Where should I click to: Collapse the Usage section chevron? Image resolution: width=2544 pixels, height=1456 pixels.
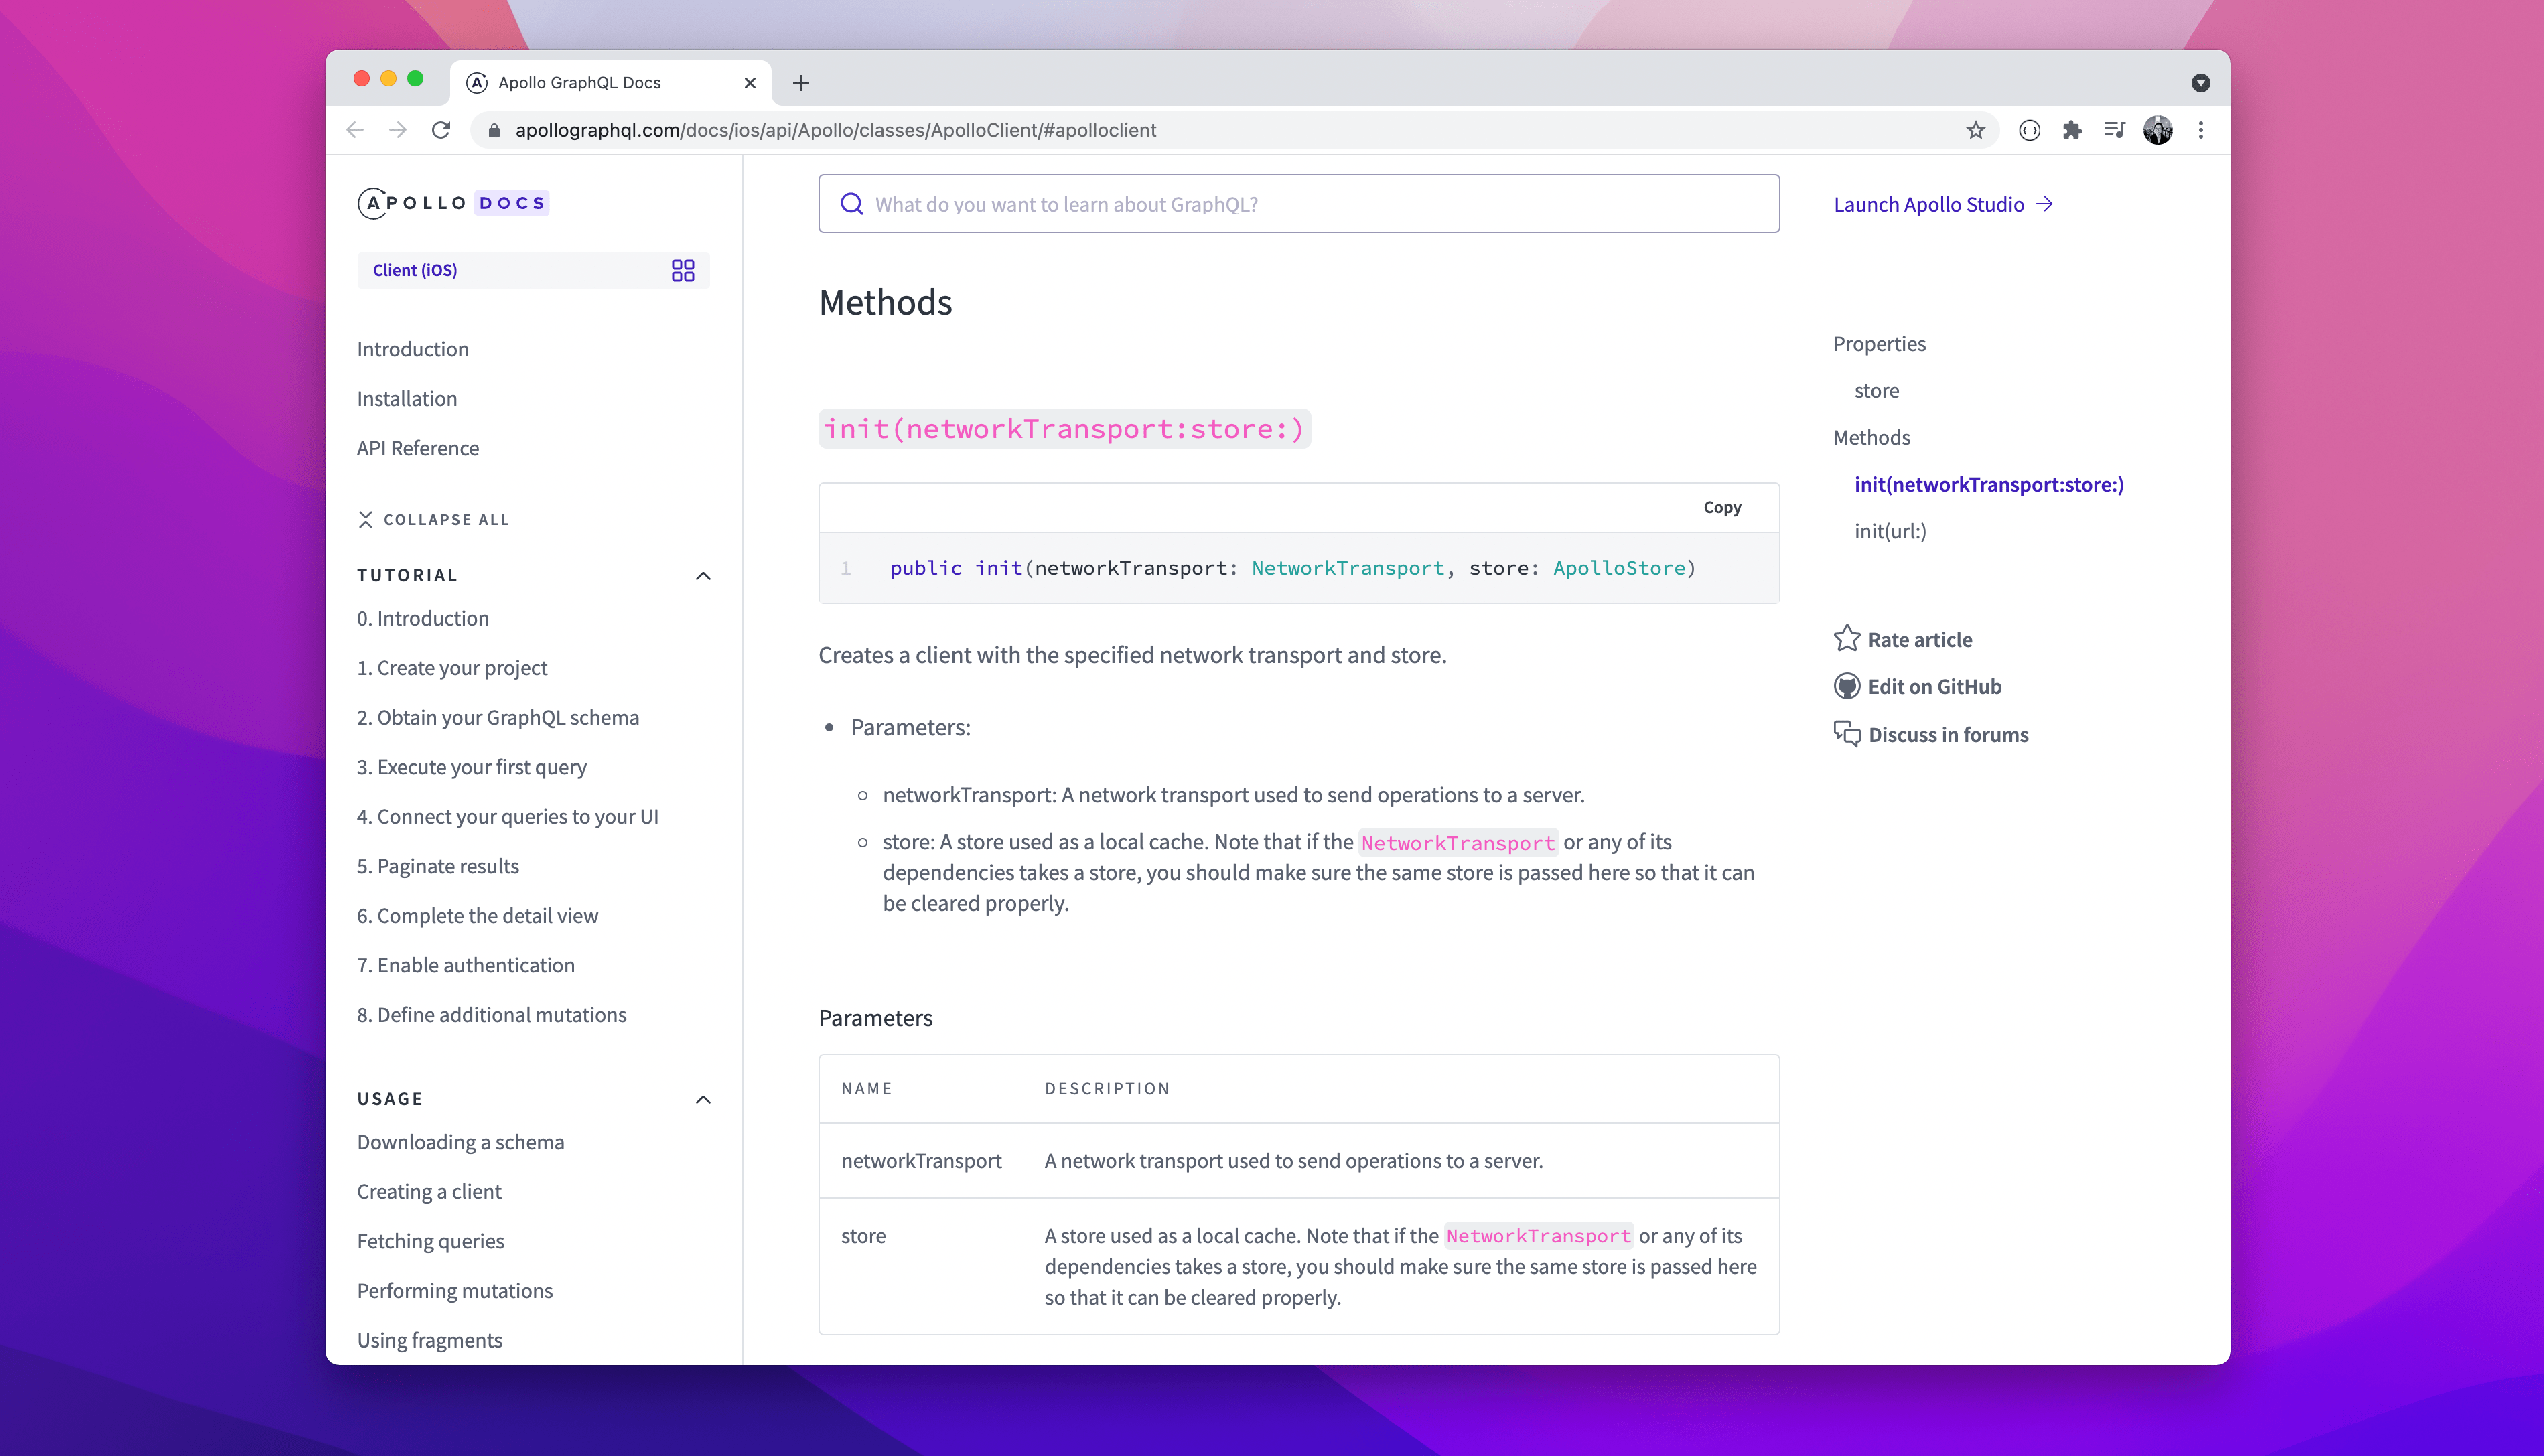[703, 1099]
